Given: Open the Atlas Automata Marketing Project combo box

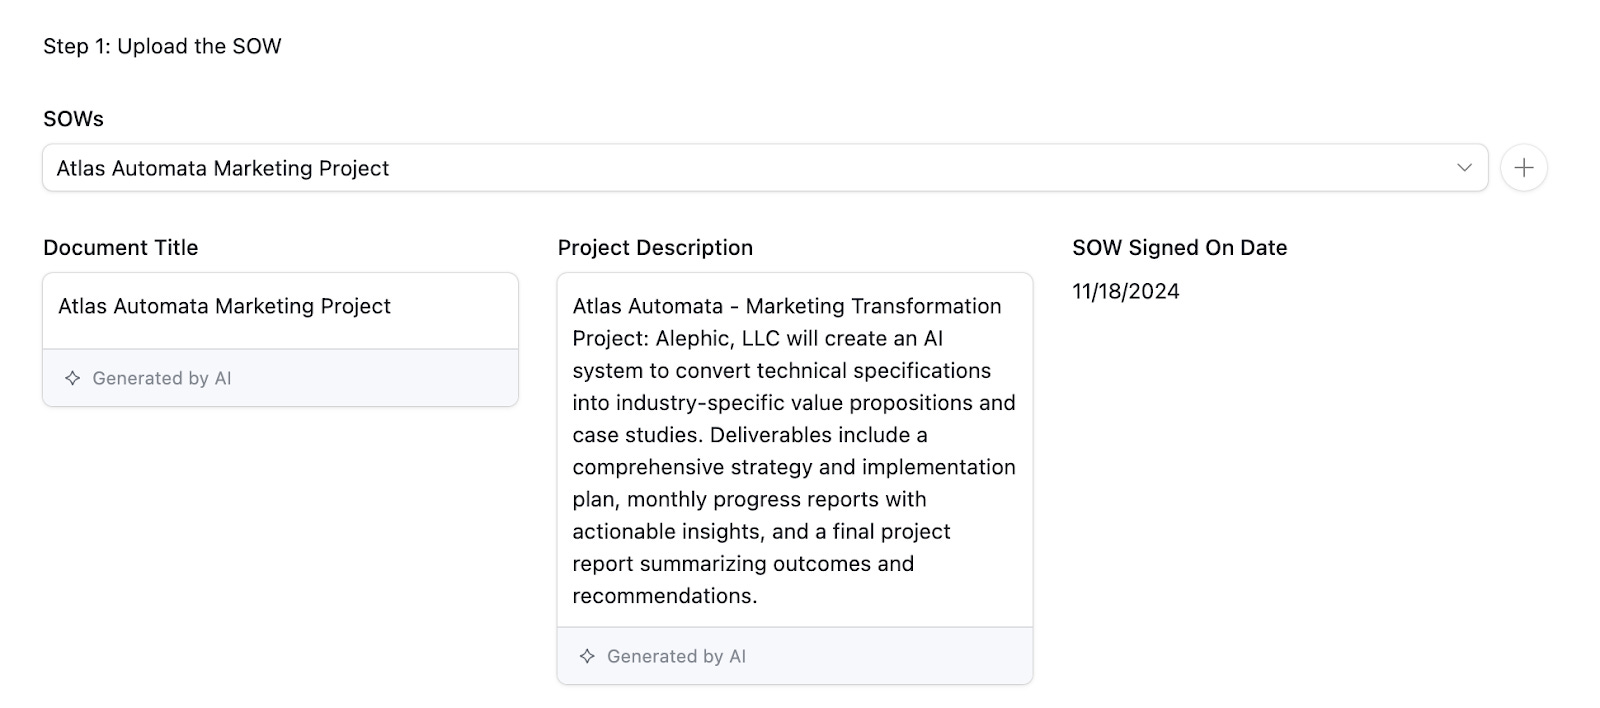Looking at the screenshot, I should coord(765,168).
